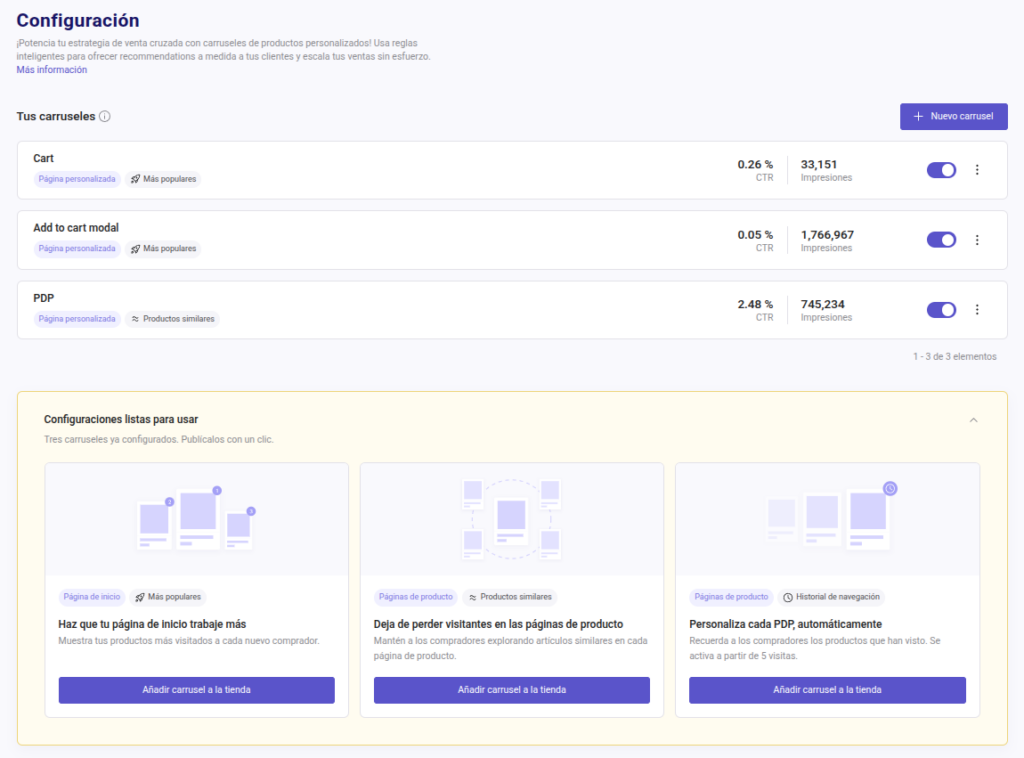Click the browsing history illustration thumbnail
This screenshot has height=758, width=1024.
(x=827, y=520)
